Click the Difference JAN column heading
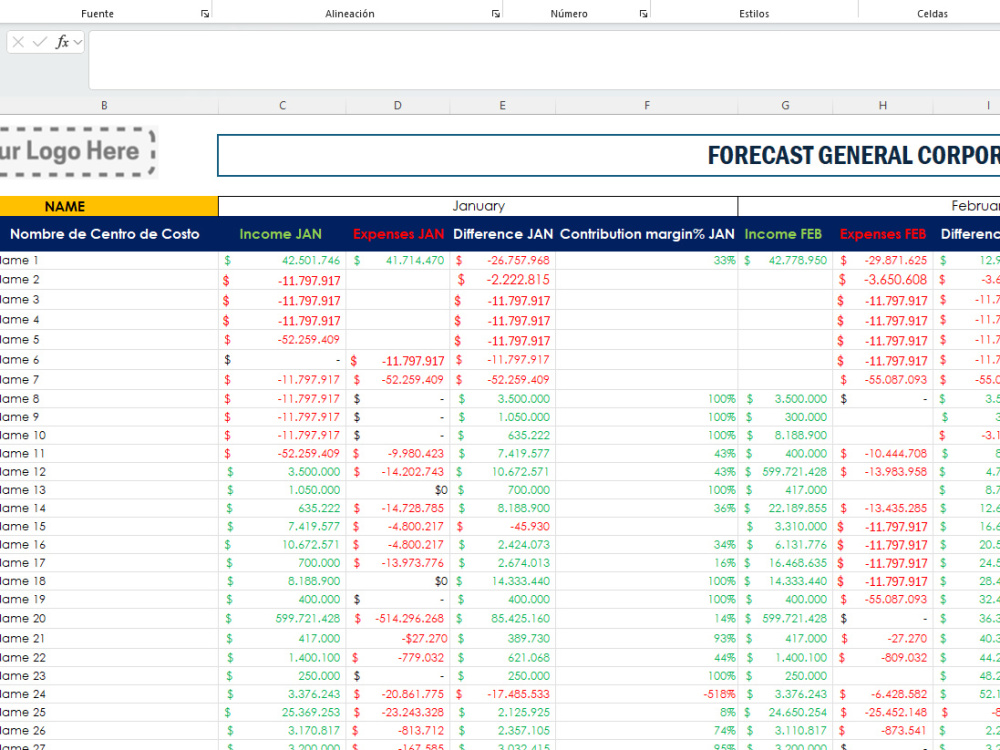1000x750 pixels. tap(503, 234)
